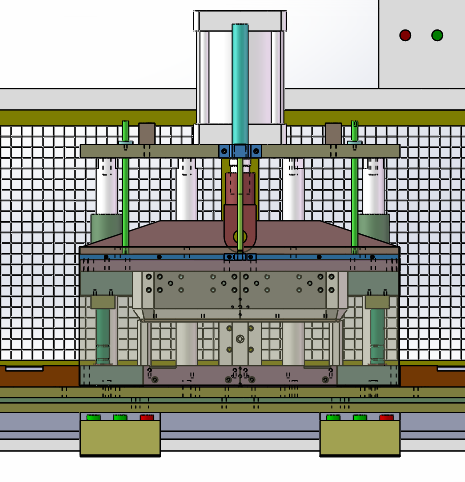Select the yellow pin in the red clevis
Screen dimensions: 465x482
240,237
